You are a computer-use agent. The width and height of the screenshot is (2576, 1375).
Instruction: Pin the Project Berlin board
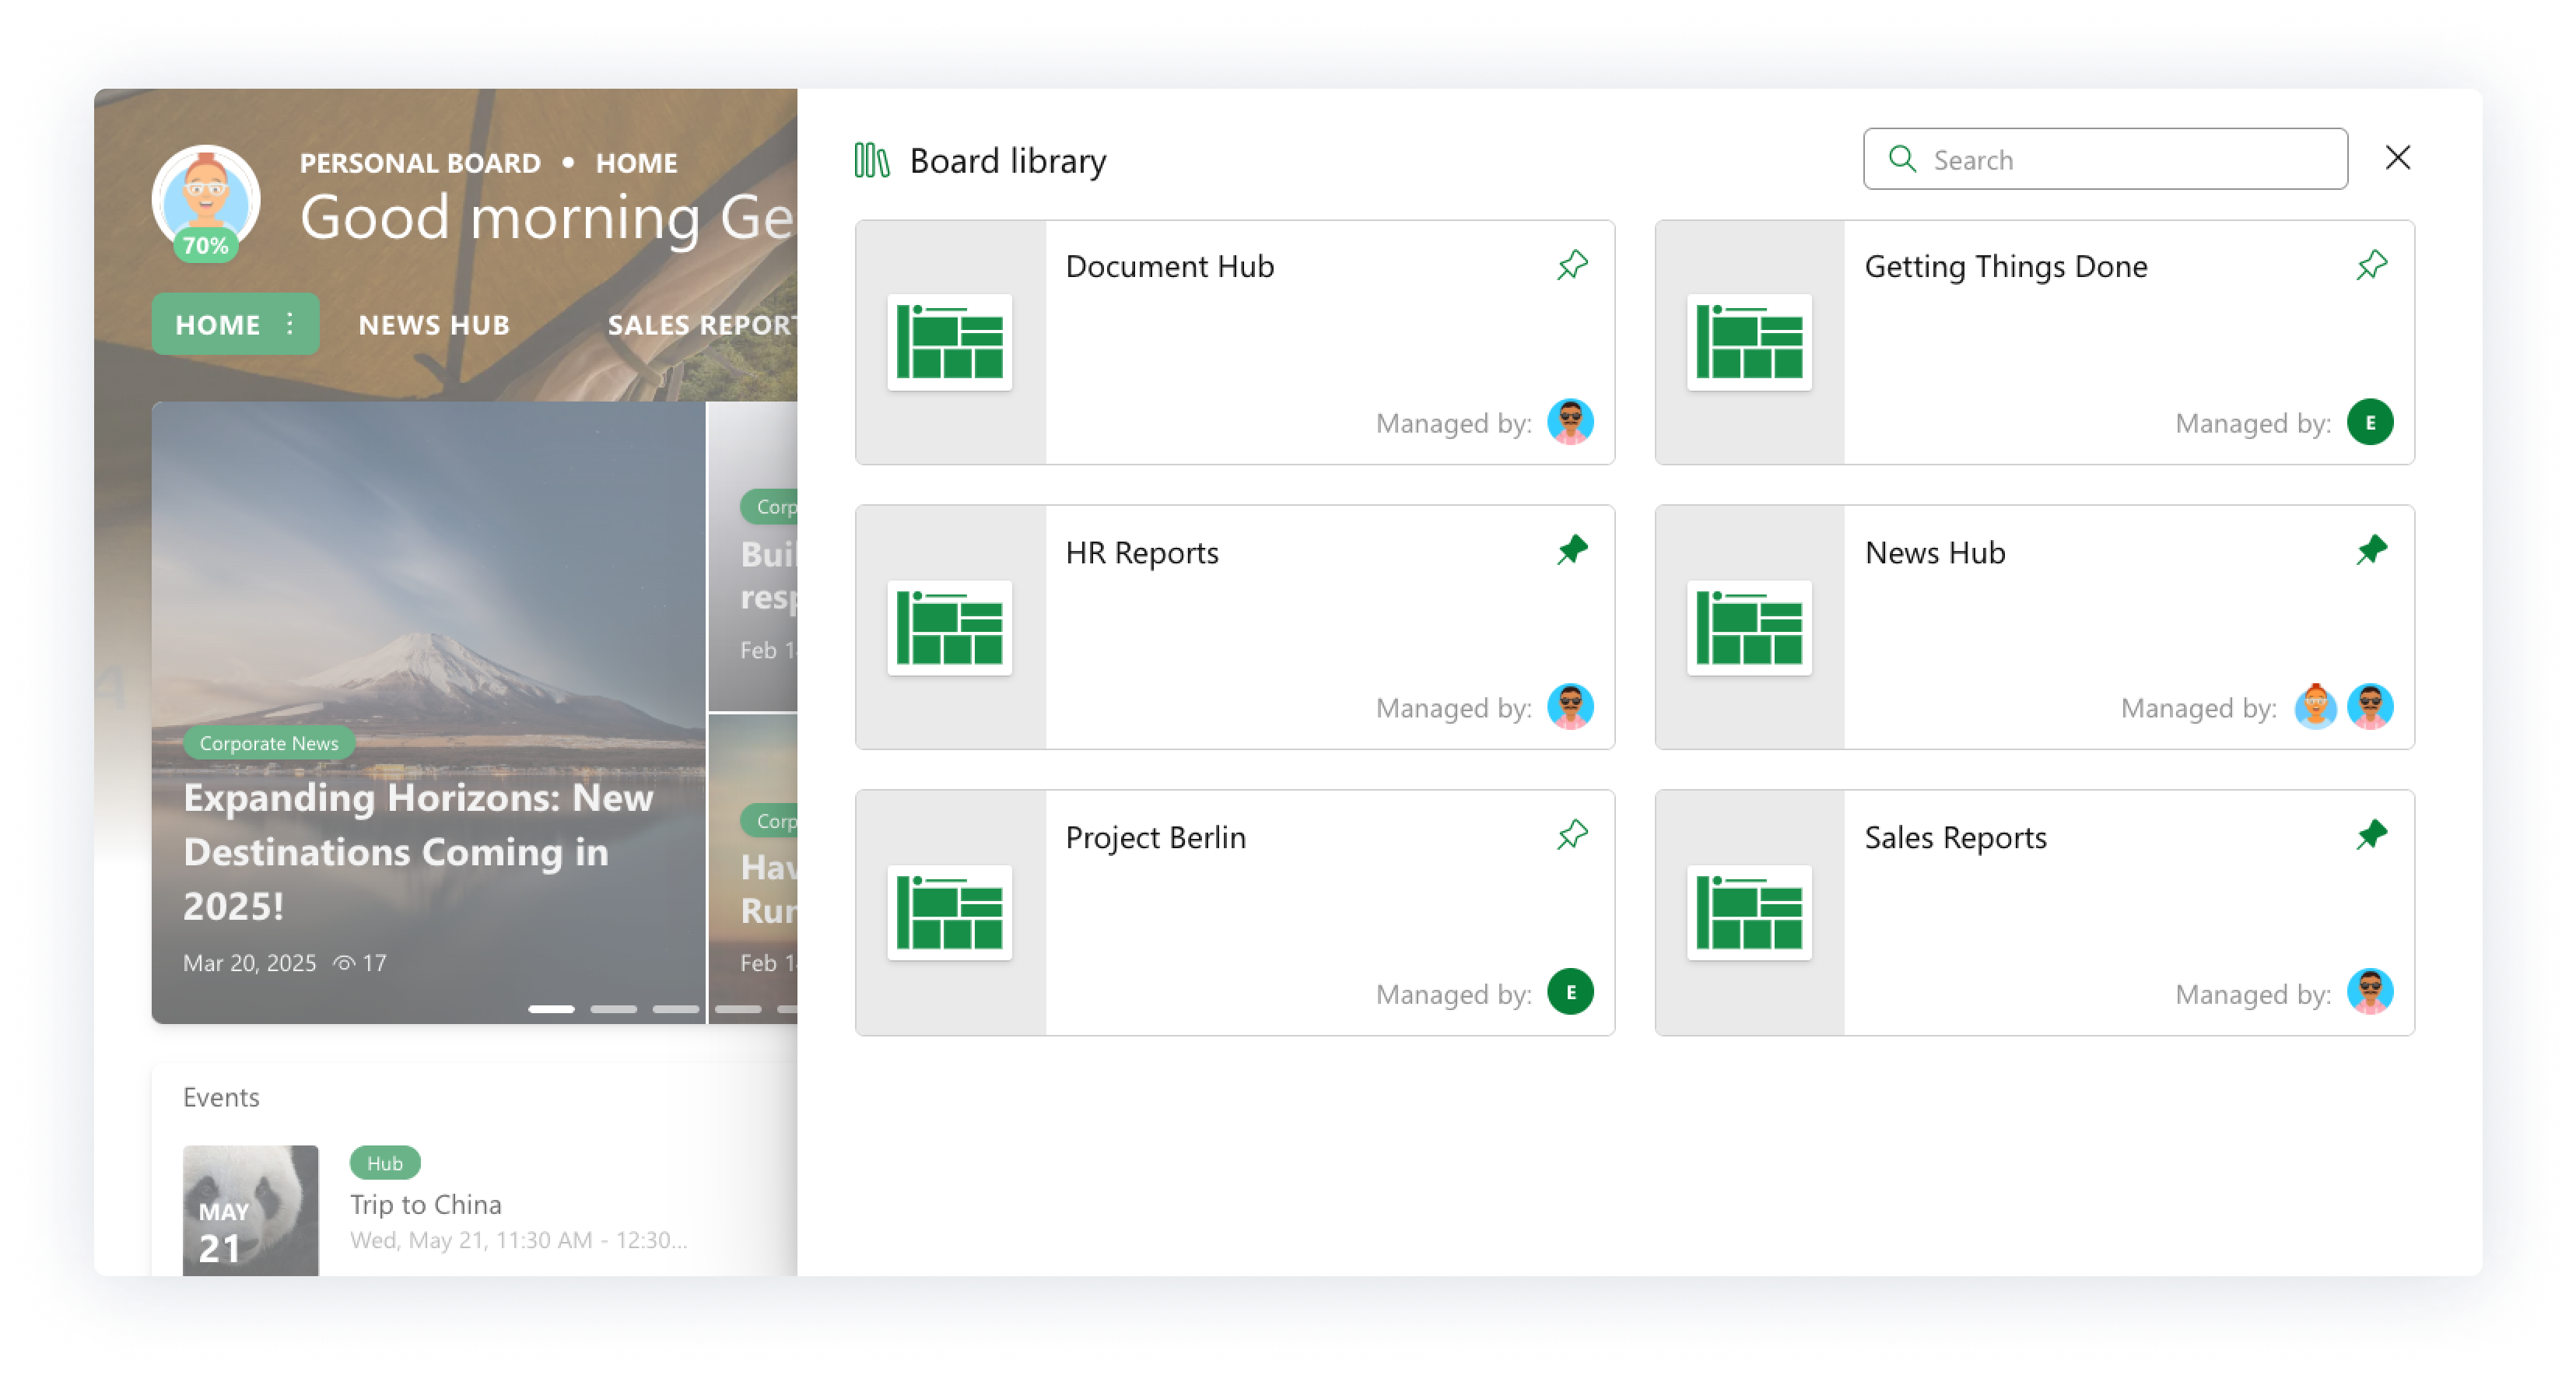1571,835
